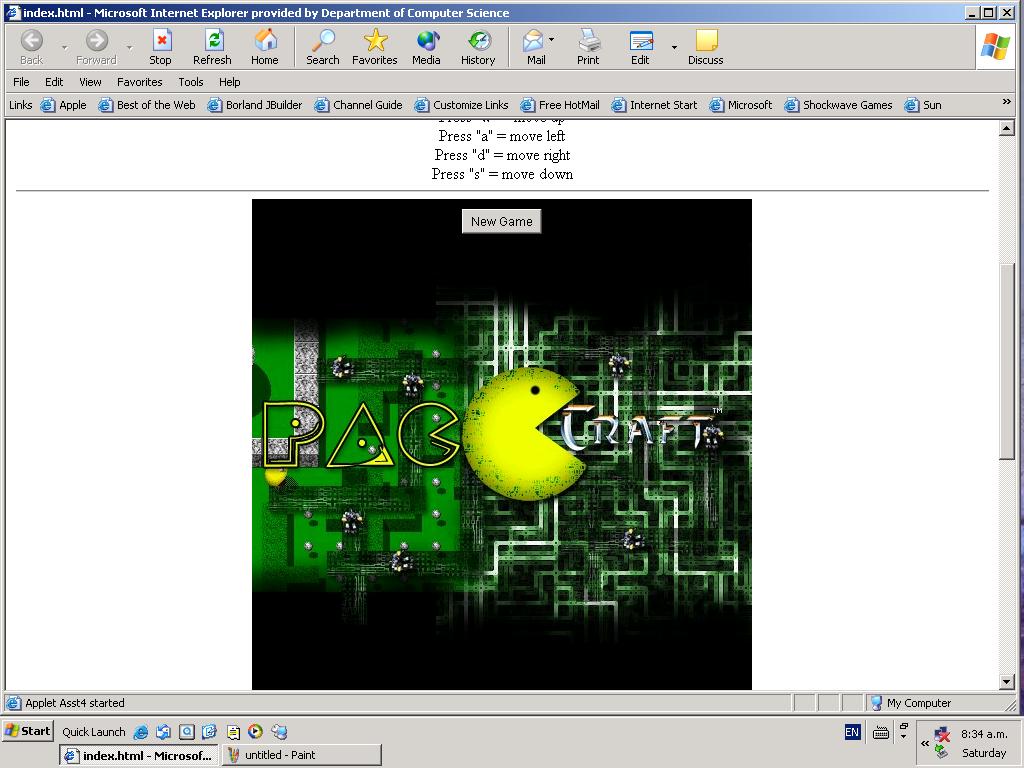Click the greyed Forward arrow icon

96,40
